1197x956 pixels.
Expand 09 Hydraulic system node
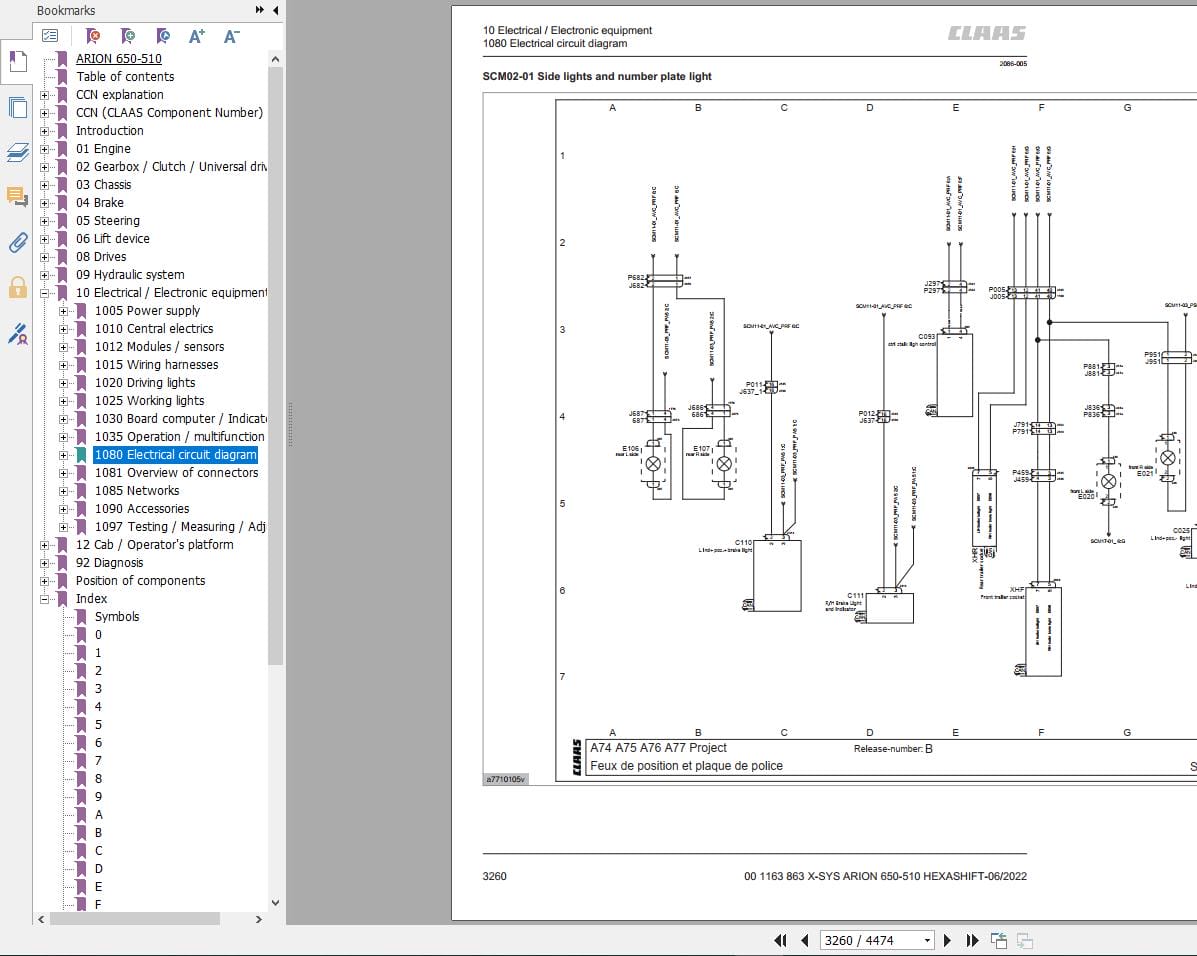pos(44,275)
